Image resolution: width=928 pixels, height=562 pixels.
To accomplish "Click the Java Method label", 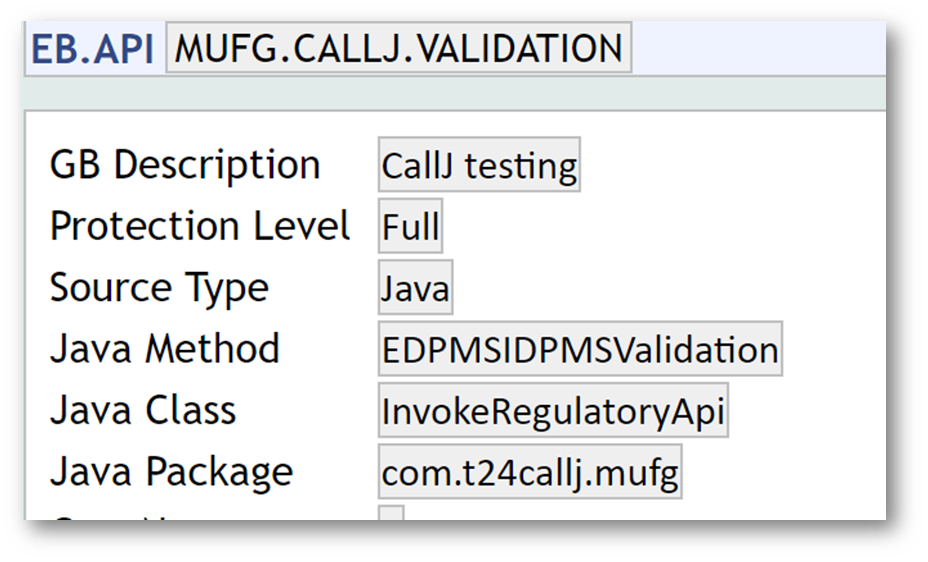I will [x=165, y=350].
